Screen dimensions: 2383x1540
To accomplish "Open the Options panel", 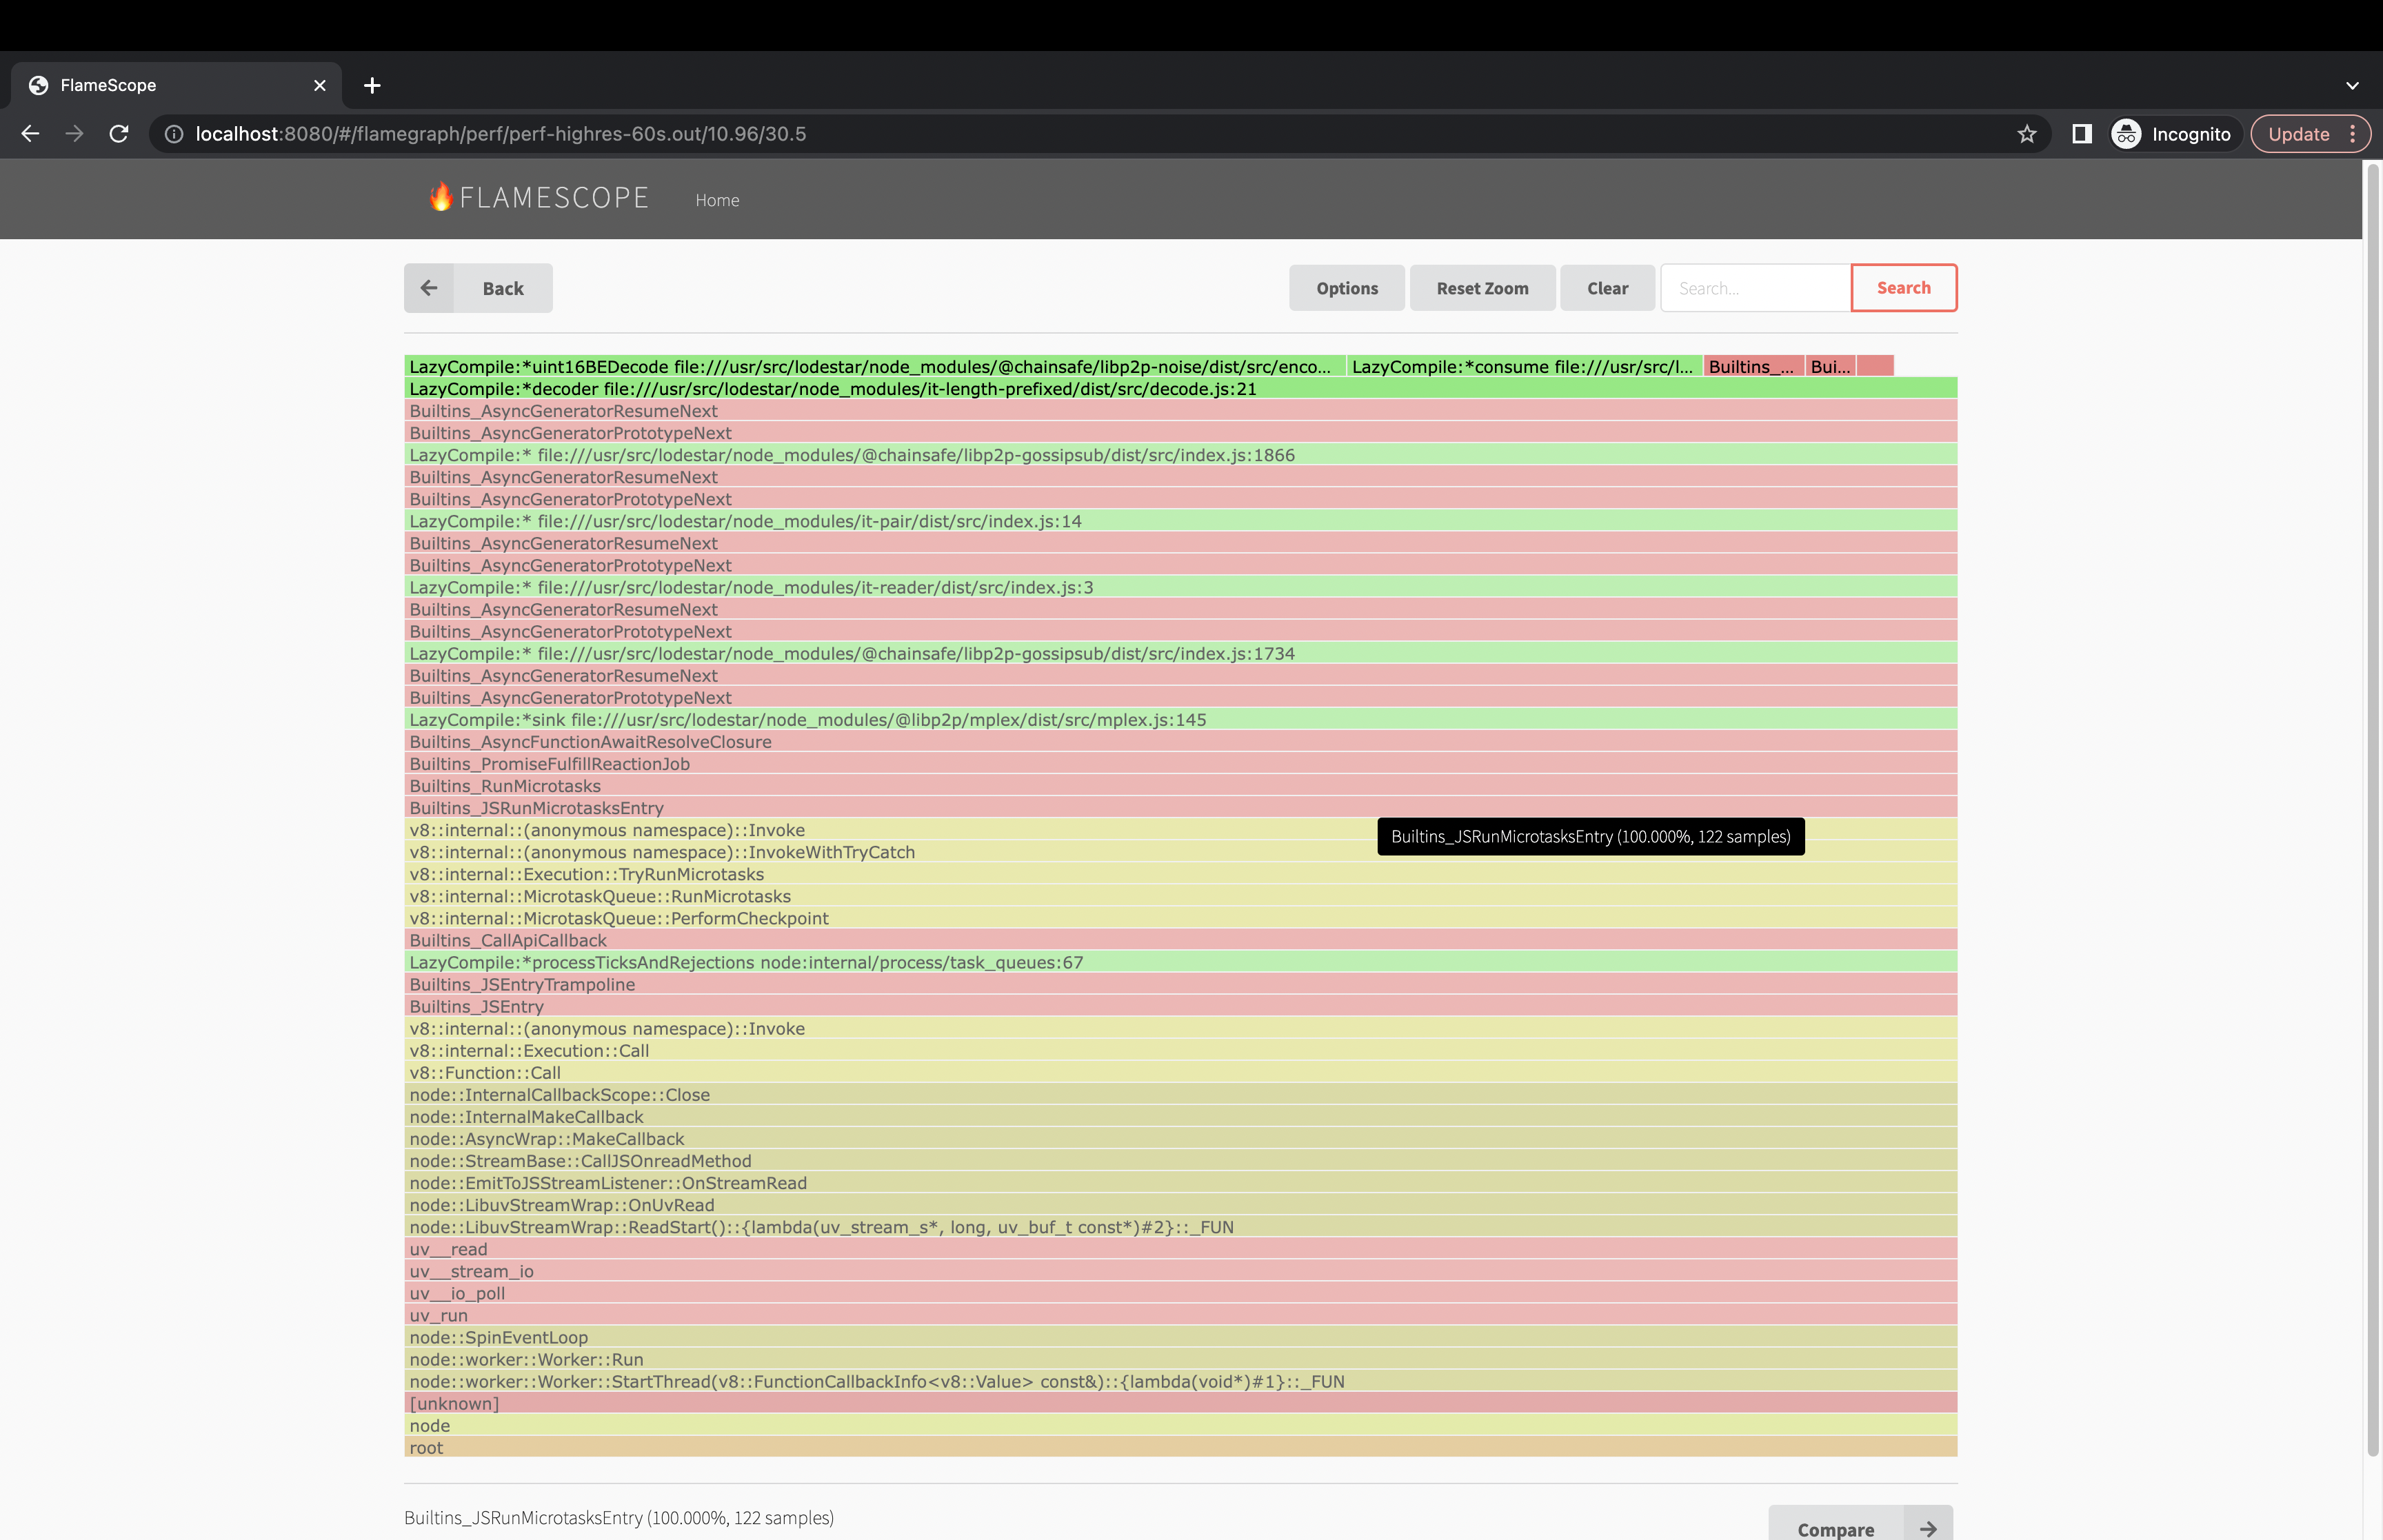I will (x=1346, y=288).
